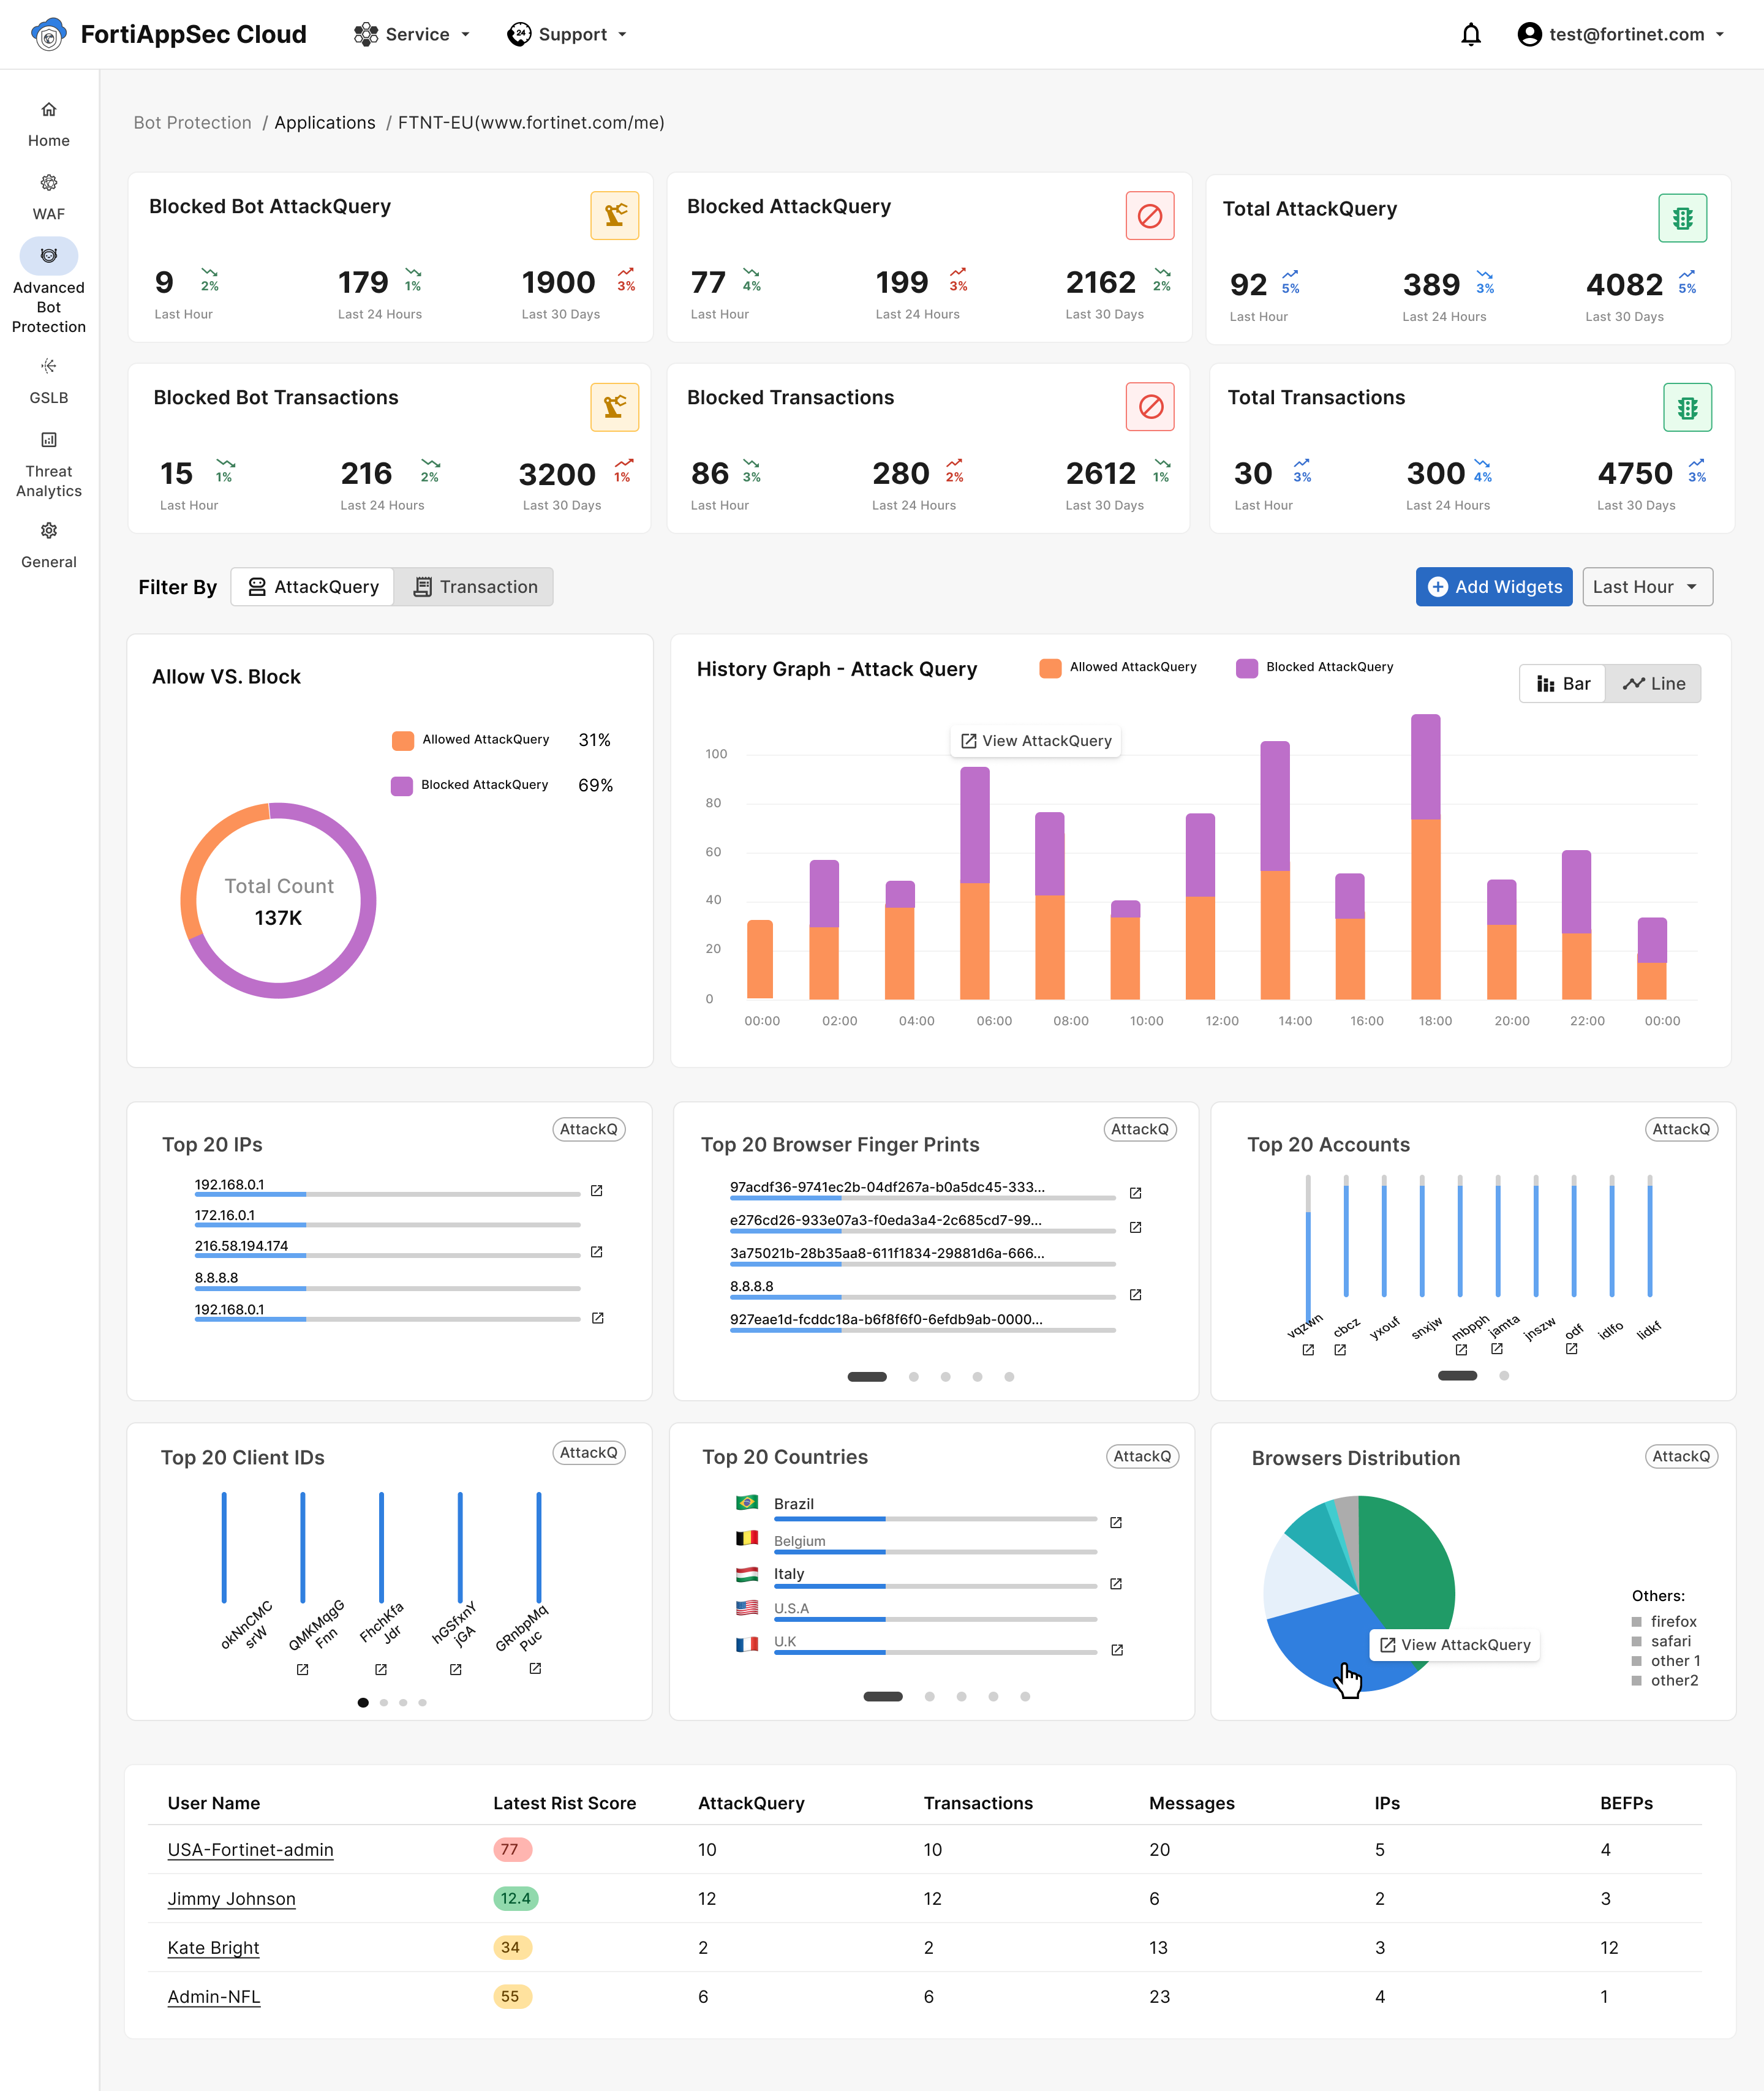The image size is (1764, 2091).
Task: Open the notifications bell icon
Action: (1470, 35)
